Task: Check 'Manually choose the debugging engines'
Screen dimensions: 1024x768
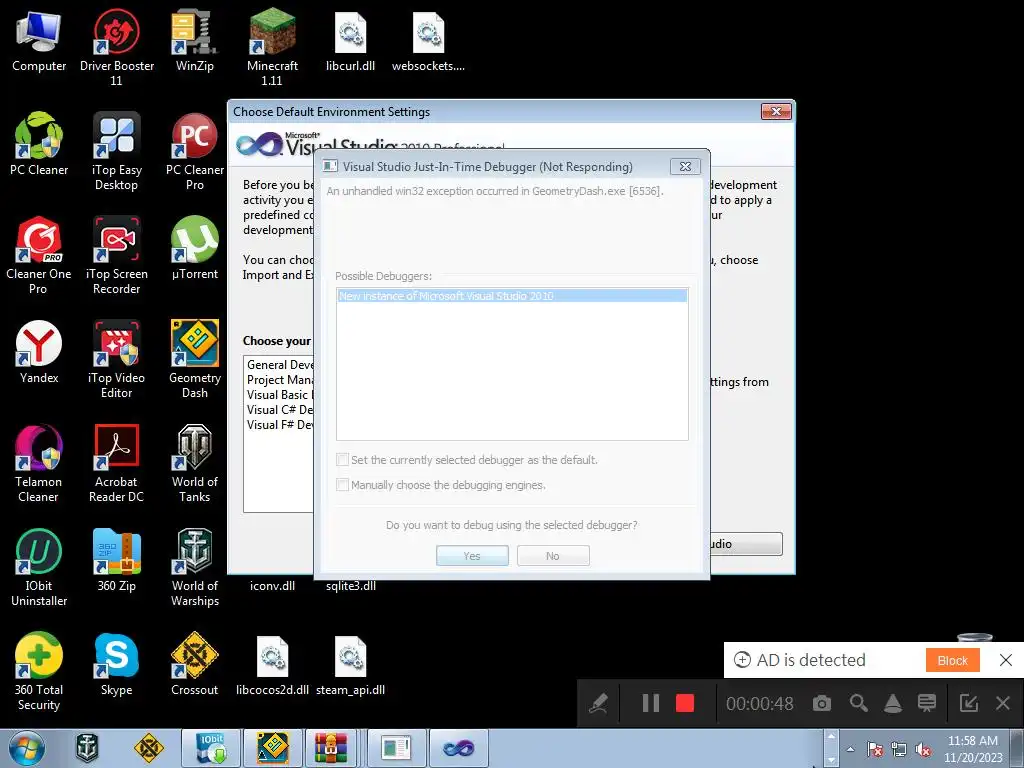Action: 342,485
